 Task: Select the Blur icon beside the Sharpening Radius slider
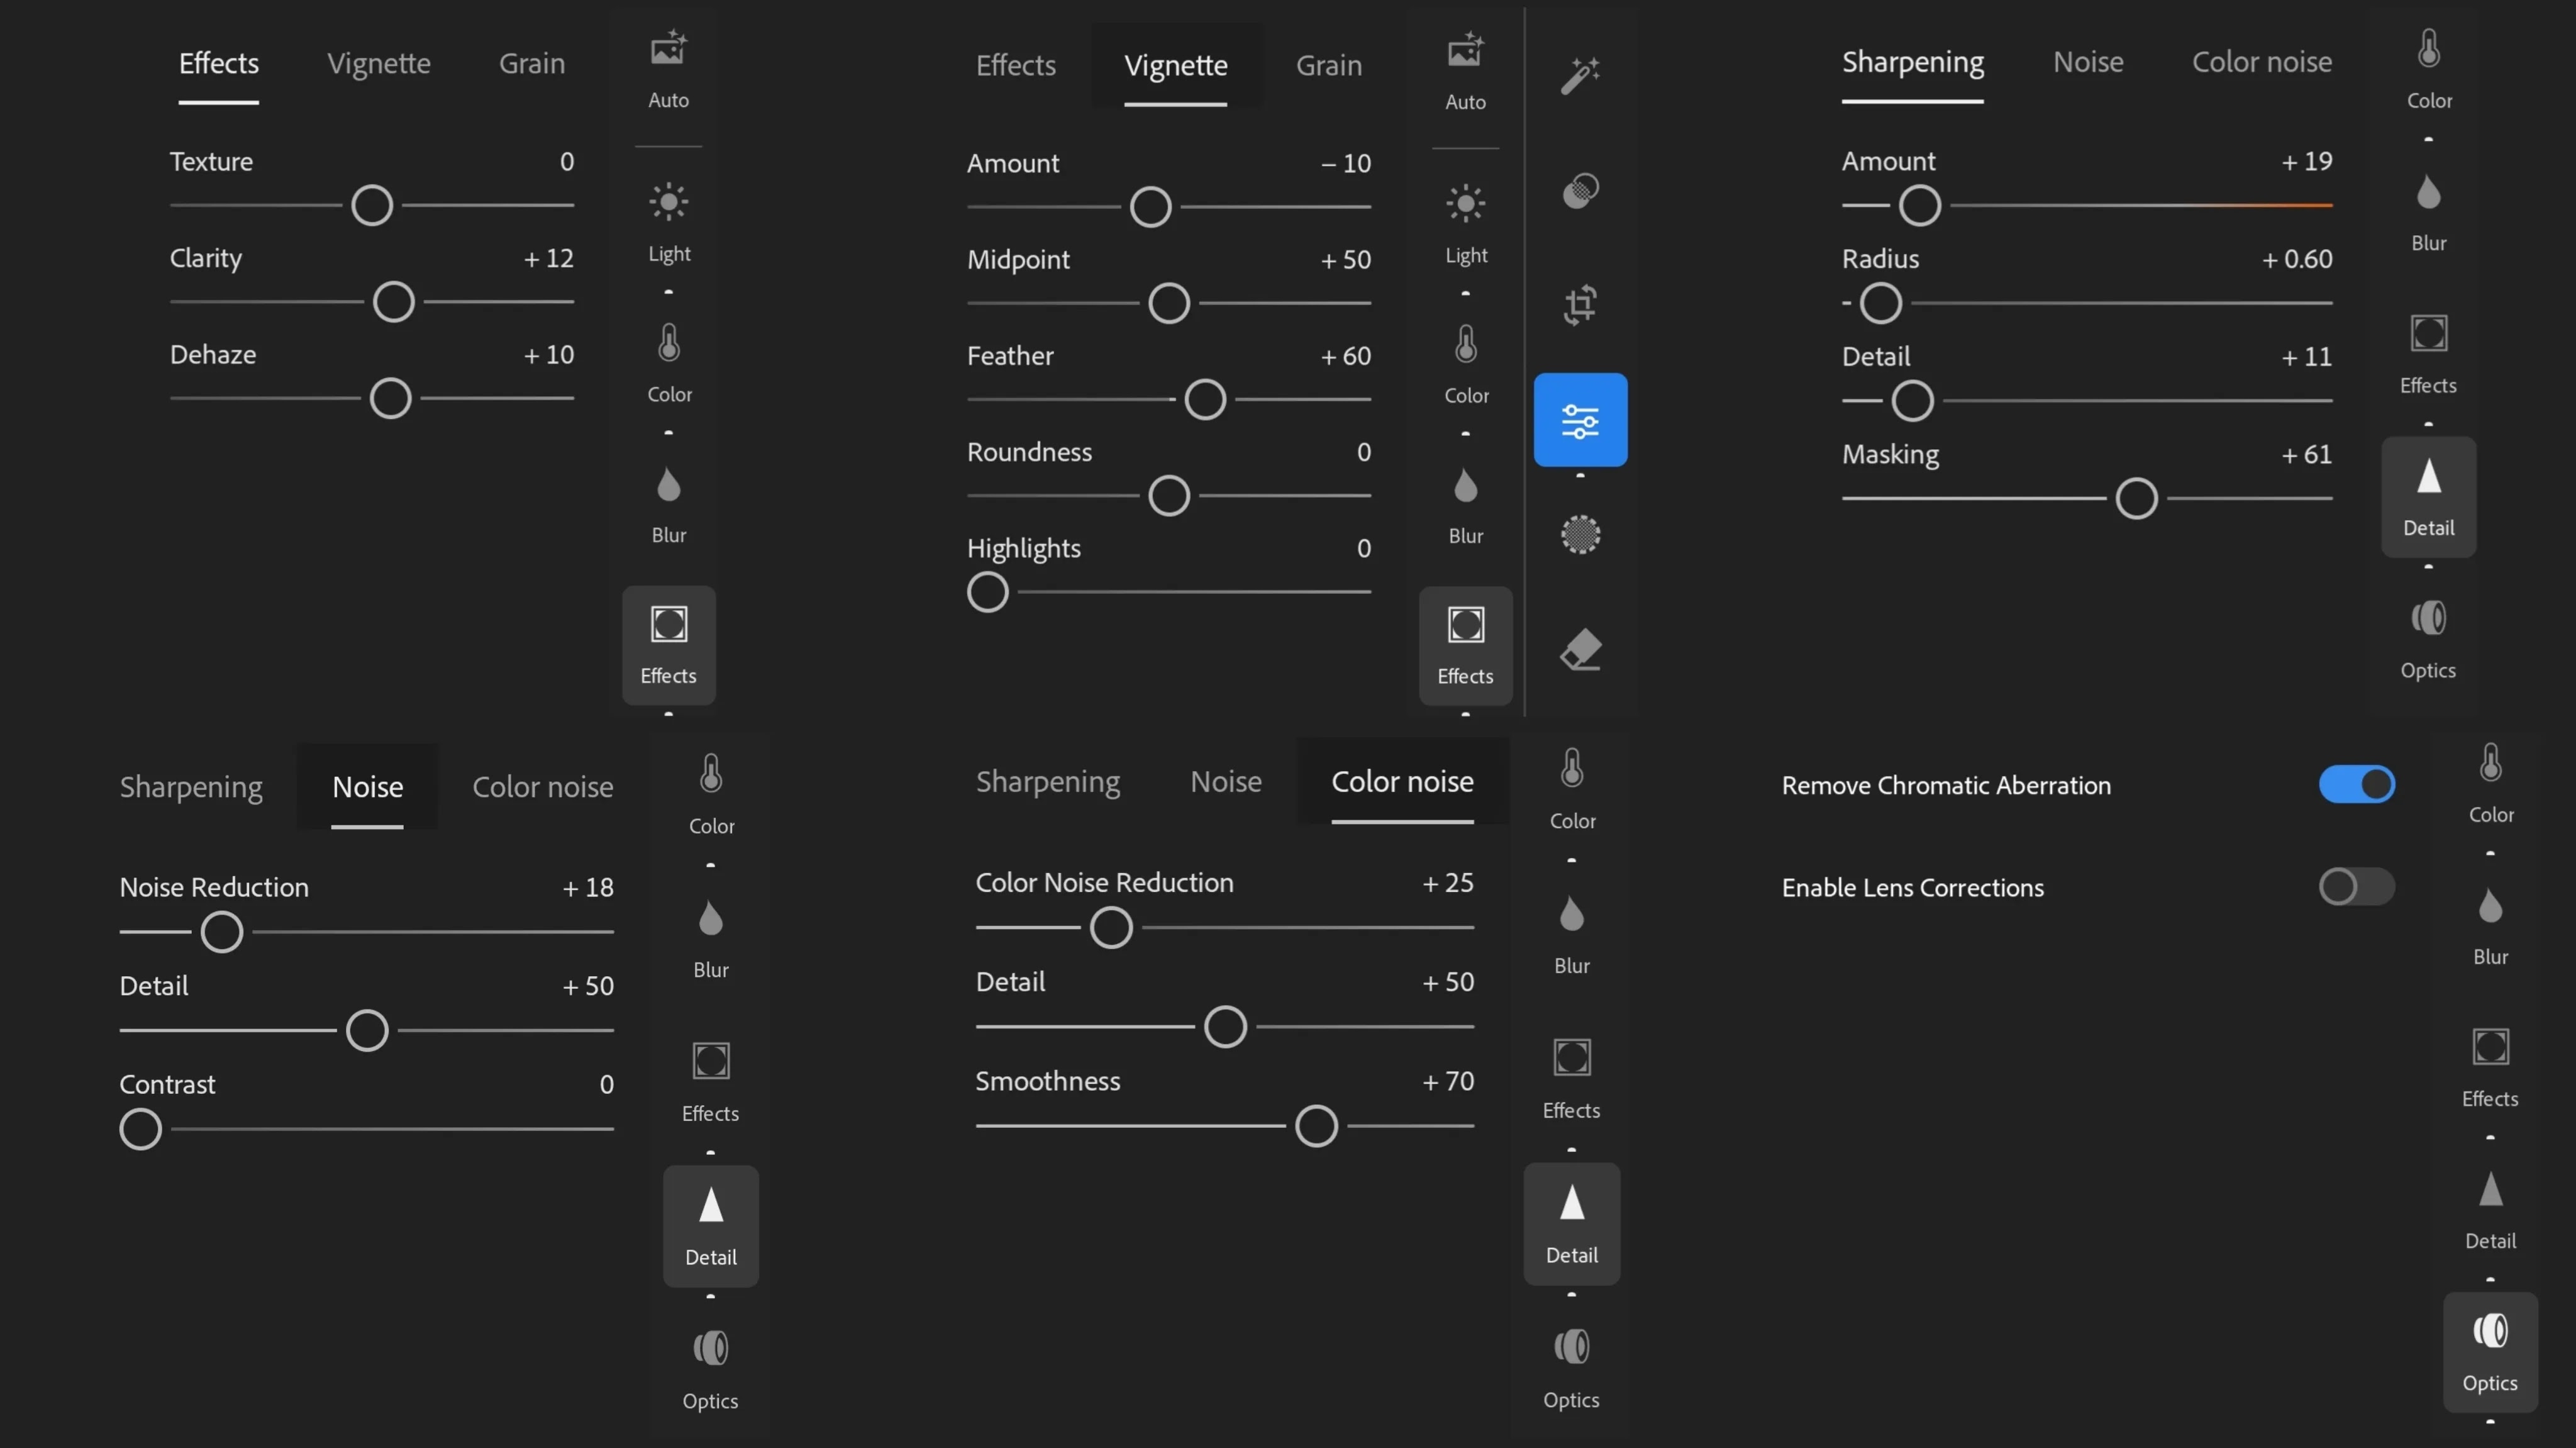(x=2428, y=212)
